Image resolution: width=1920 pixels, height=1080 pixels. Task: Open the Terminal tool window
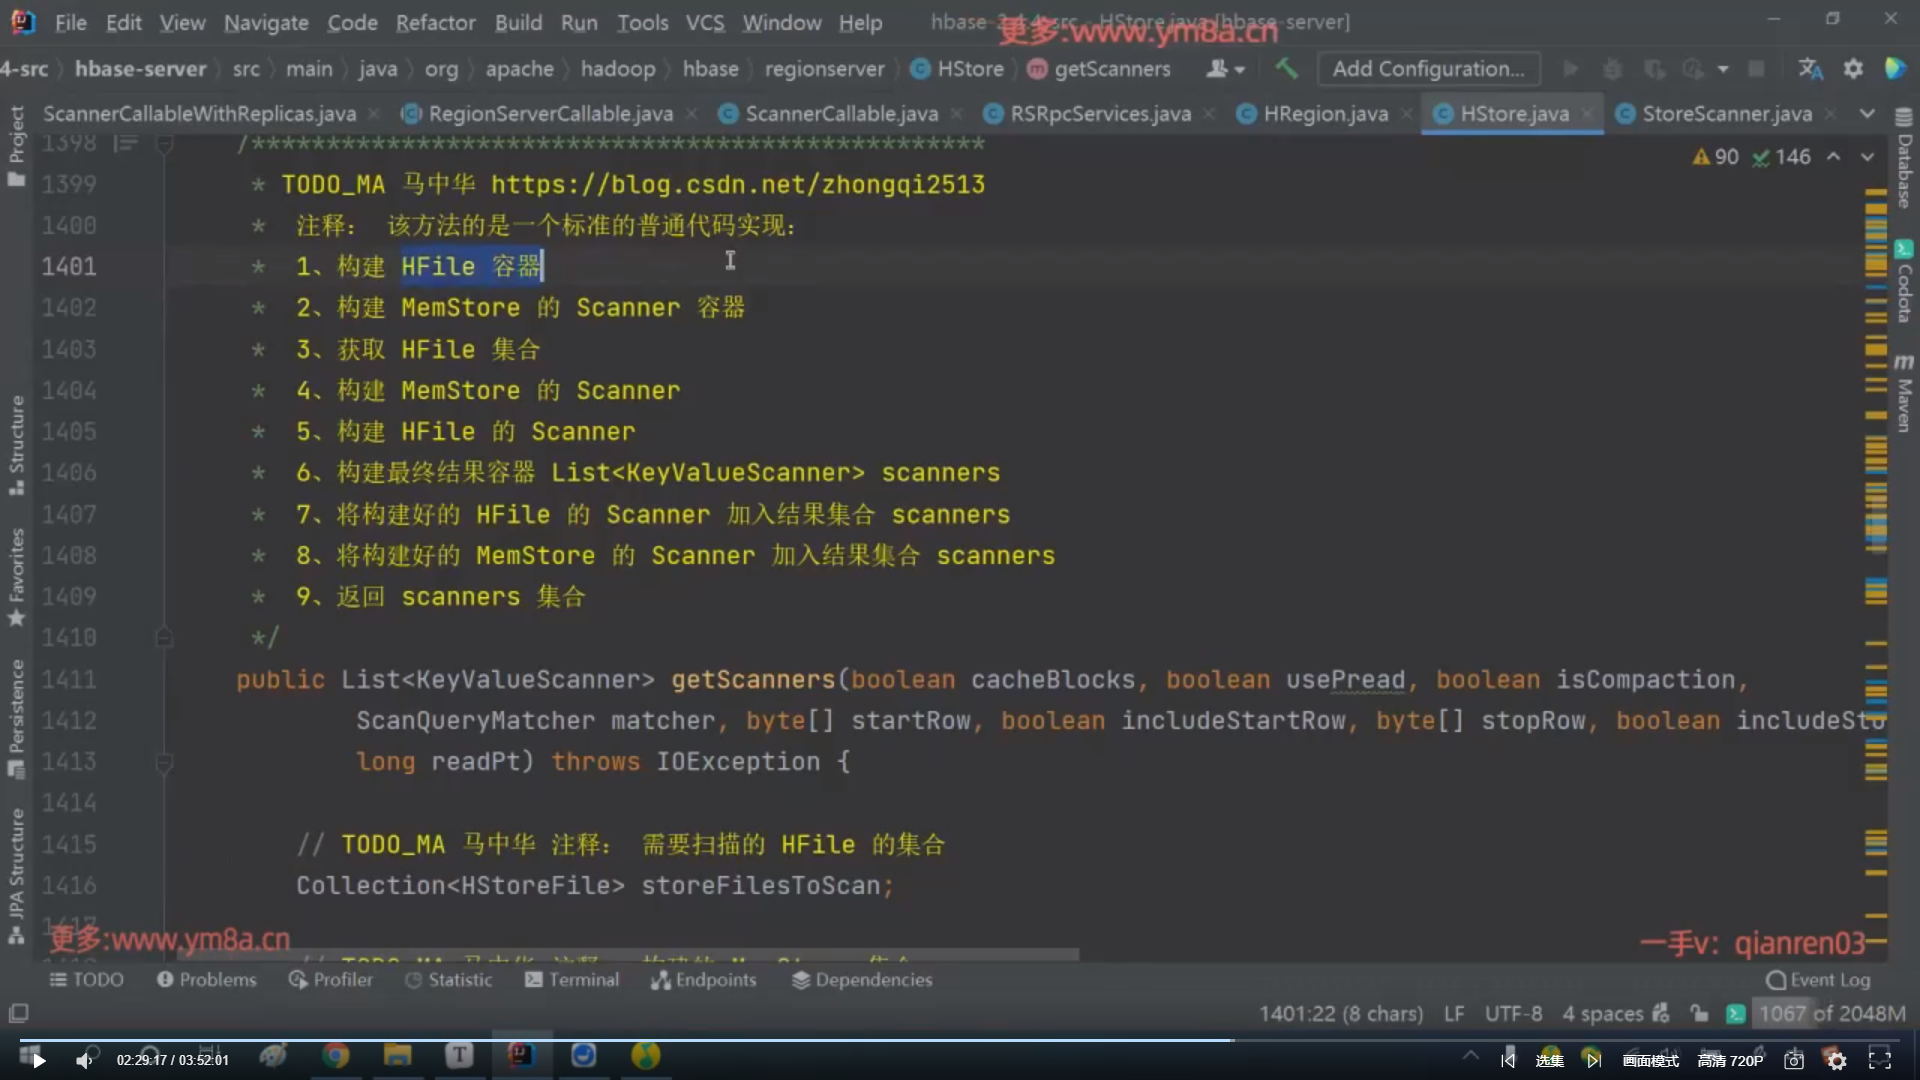[x=572, y=980]
